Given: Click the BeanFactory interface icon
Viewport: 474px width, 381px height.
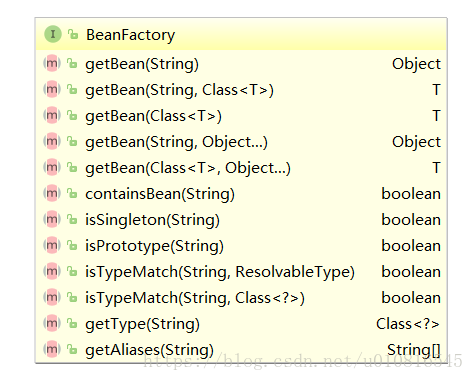Looking at the screenshot, I should [x=53, y=34].
